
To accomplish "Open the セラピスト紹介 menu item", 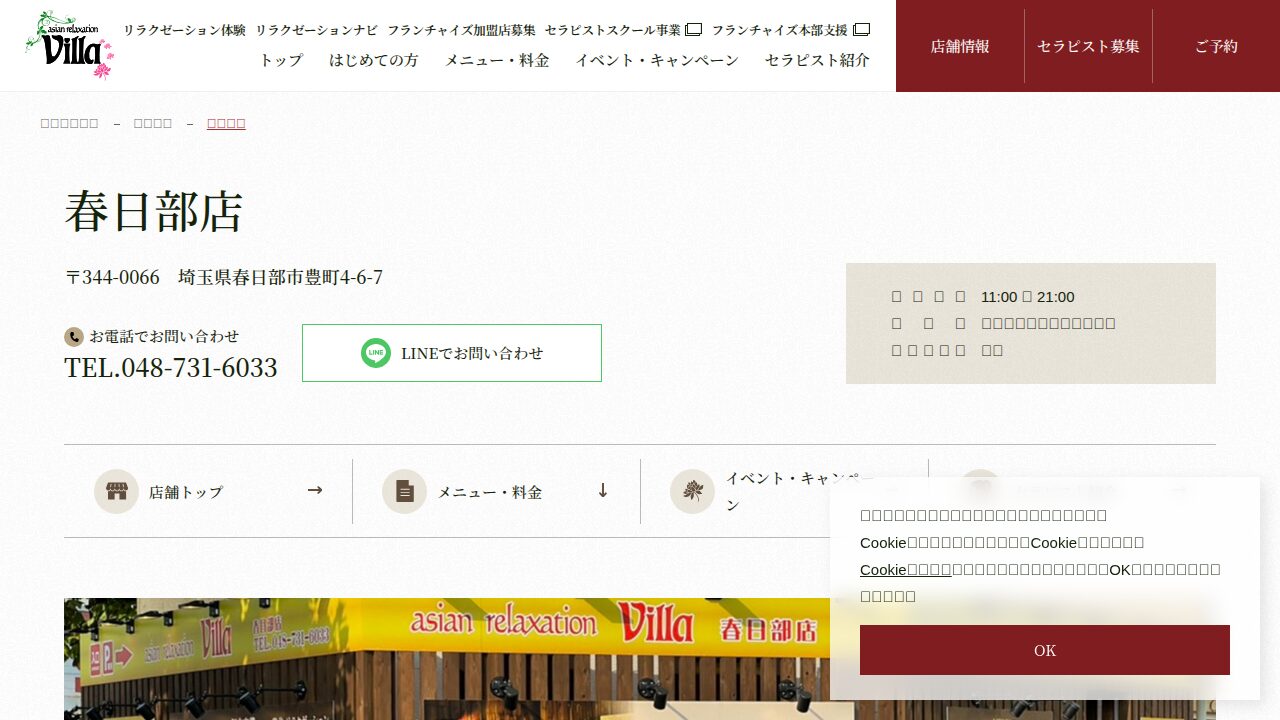I will [817, 60].
